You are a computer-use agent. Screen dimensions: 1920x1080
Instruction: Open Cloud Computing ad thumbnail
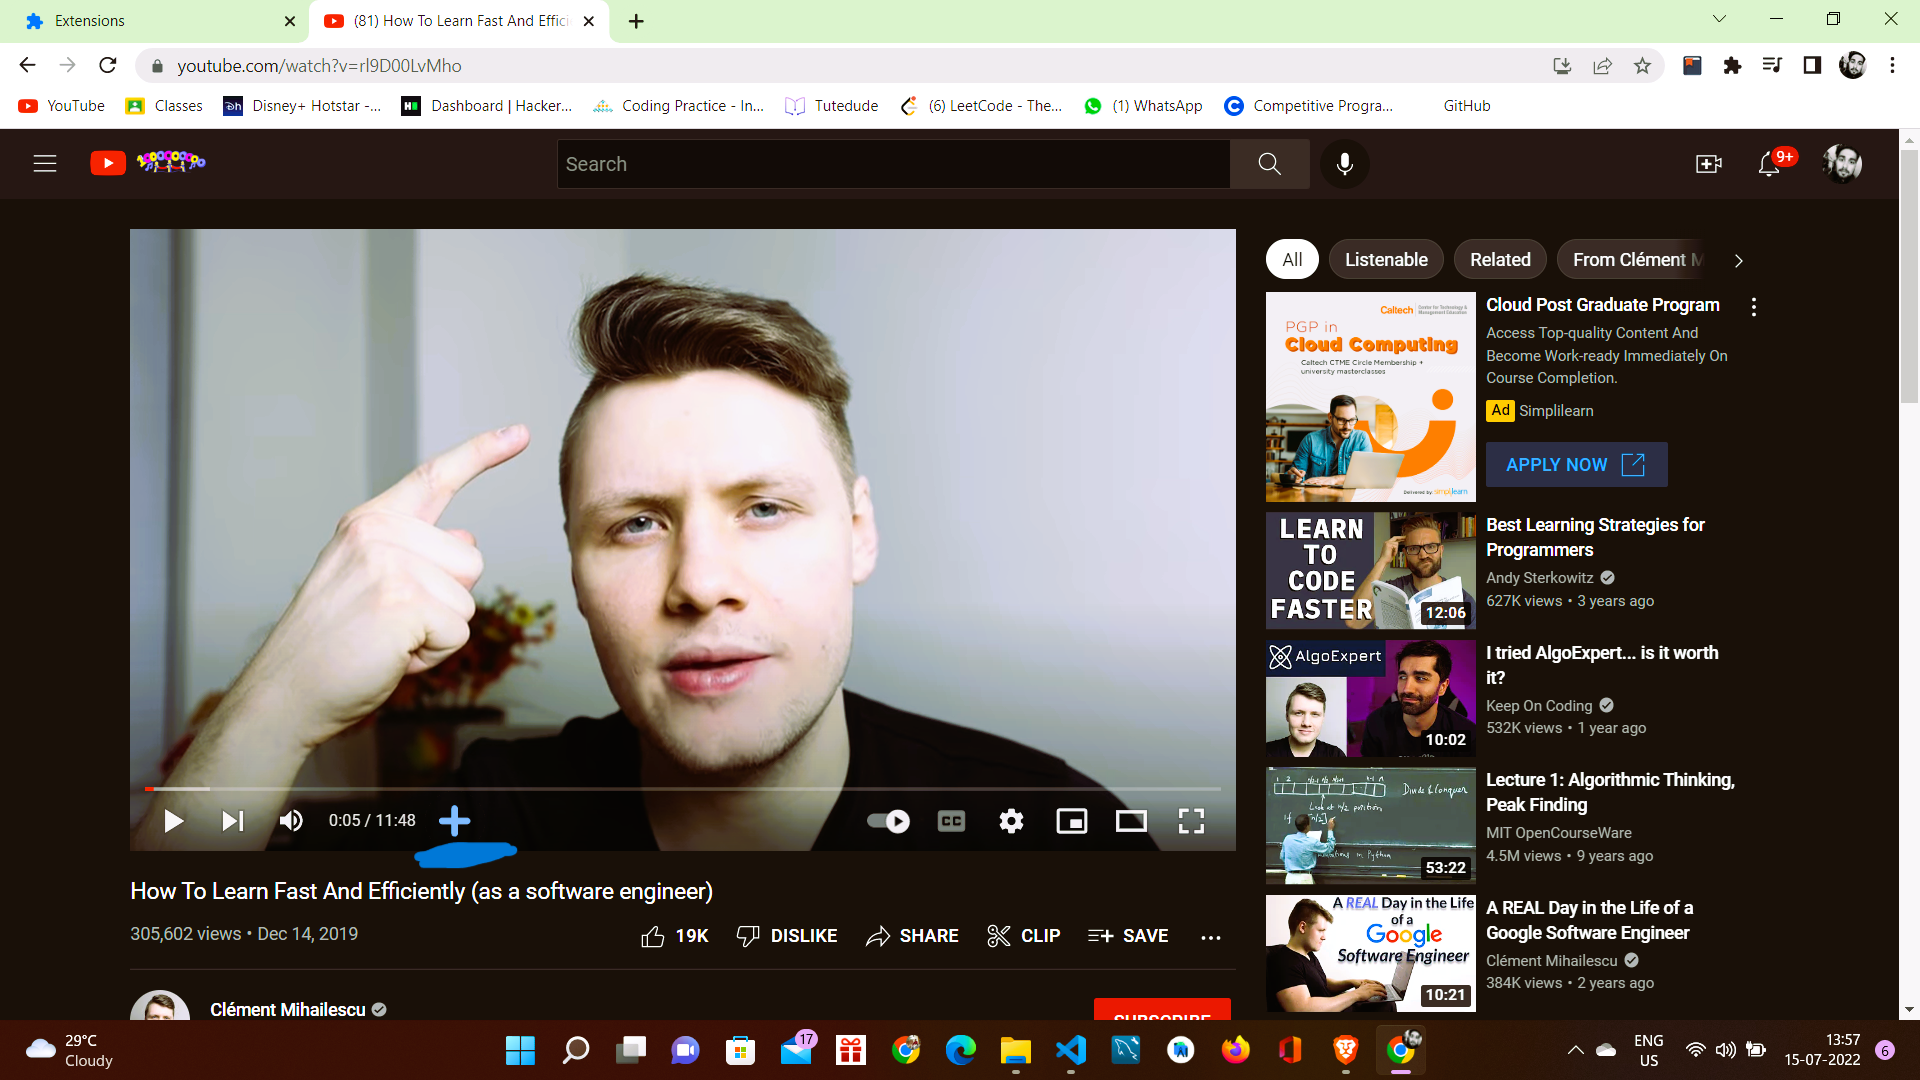point(1370,397)
